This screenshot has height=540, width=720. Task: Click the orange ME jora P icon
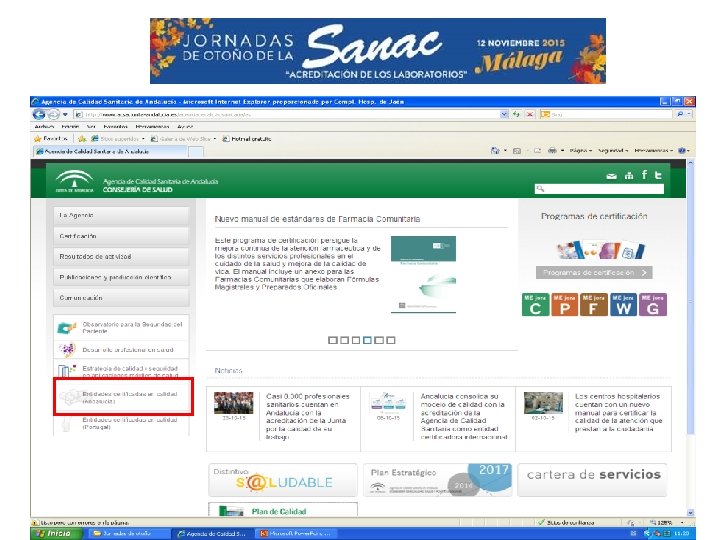tap(565, 304)
